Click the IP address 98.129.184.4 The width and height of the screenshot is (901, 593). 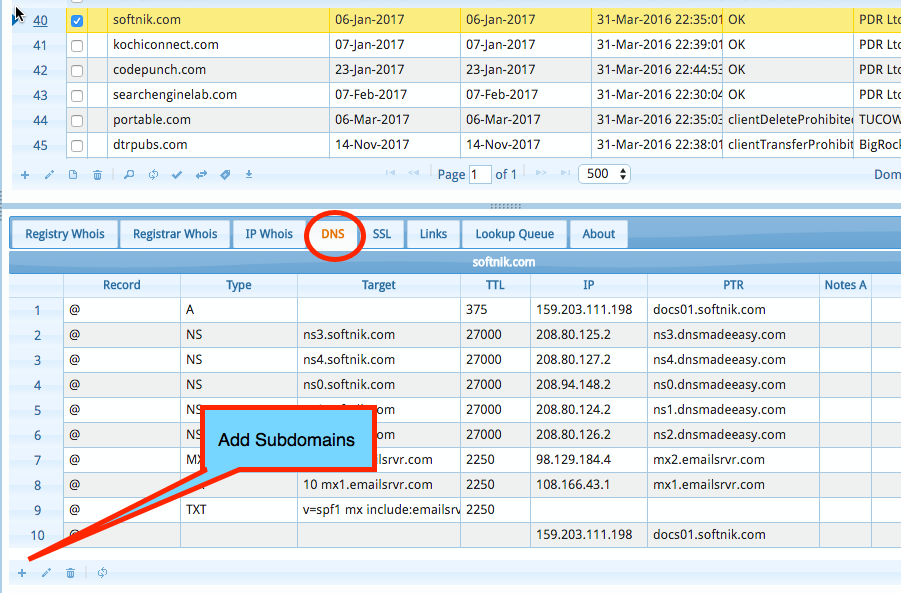tap(573, 460)
